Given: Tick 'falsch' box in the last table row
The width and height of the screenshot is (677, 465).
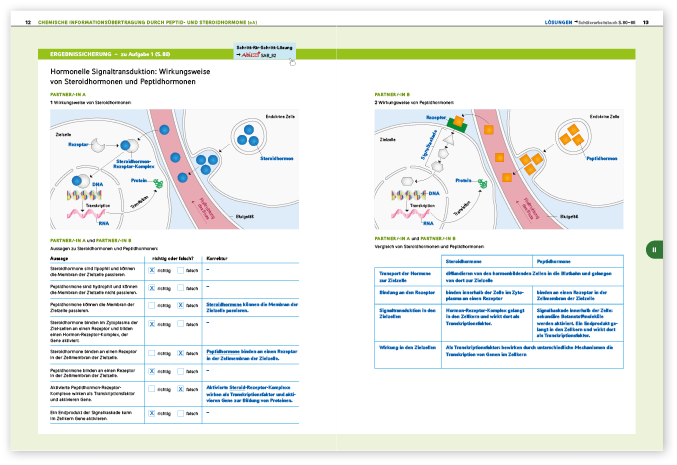Looking at the screenshot, I should click(x=181, y=412).
